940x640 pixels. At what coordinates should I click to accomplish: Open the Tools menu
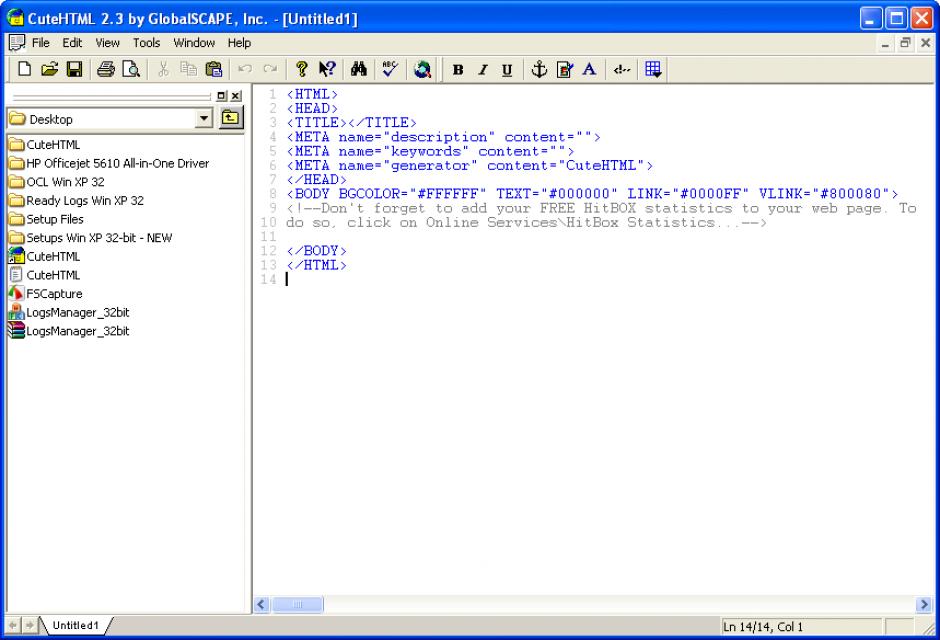pos(146,43)
